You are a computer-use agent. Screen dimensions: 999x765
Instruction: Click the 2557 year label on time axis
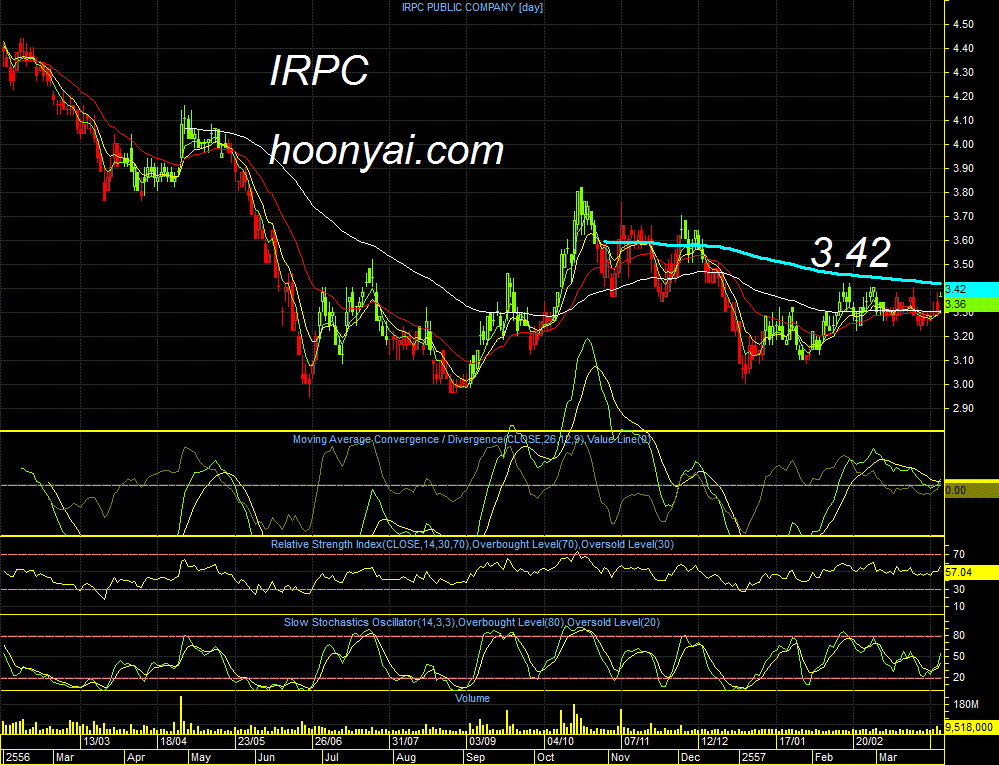[754, 757]
